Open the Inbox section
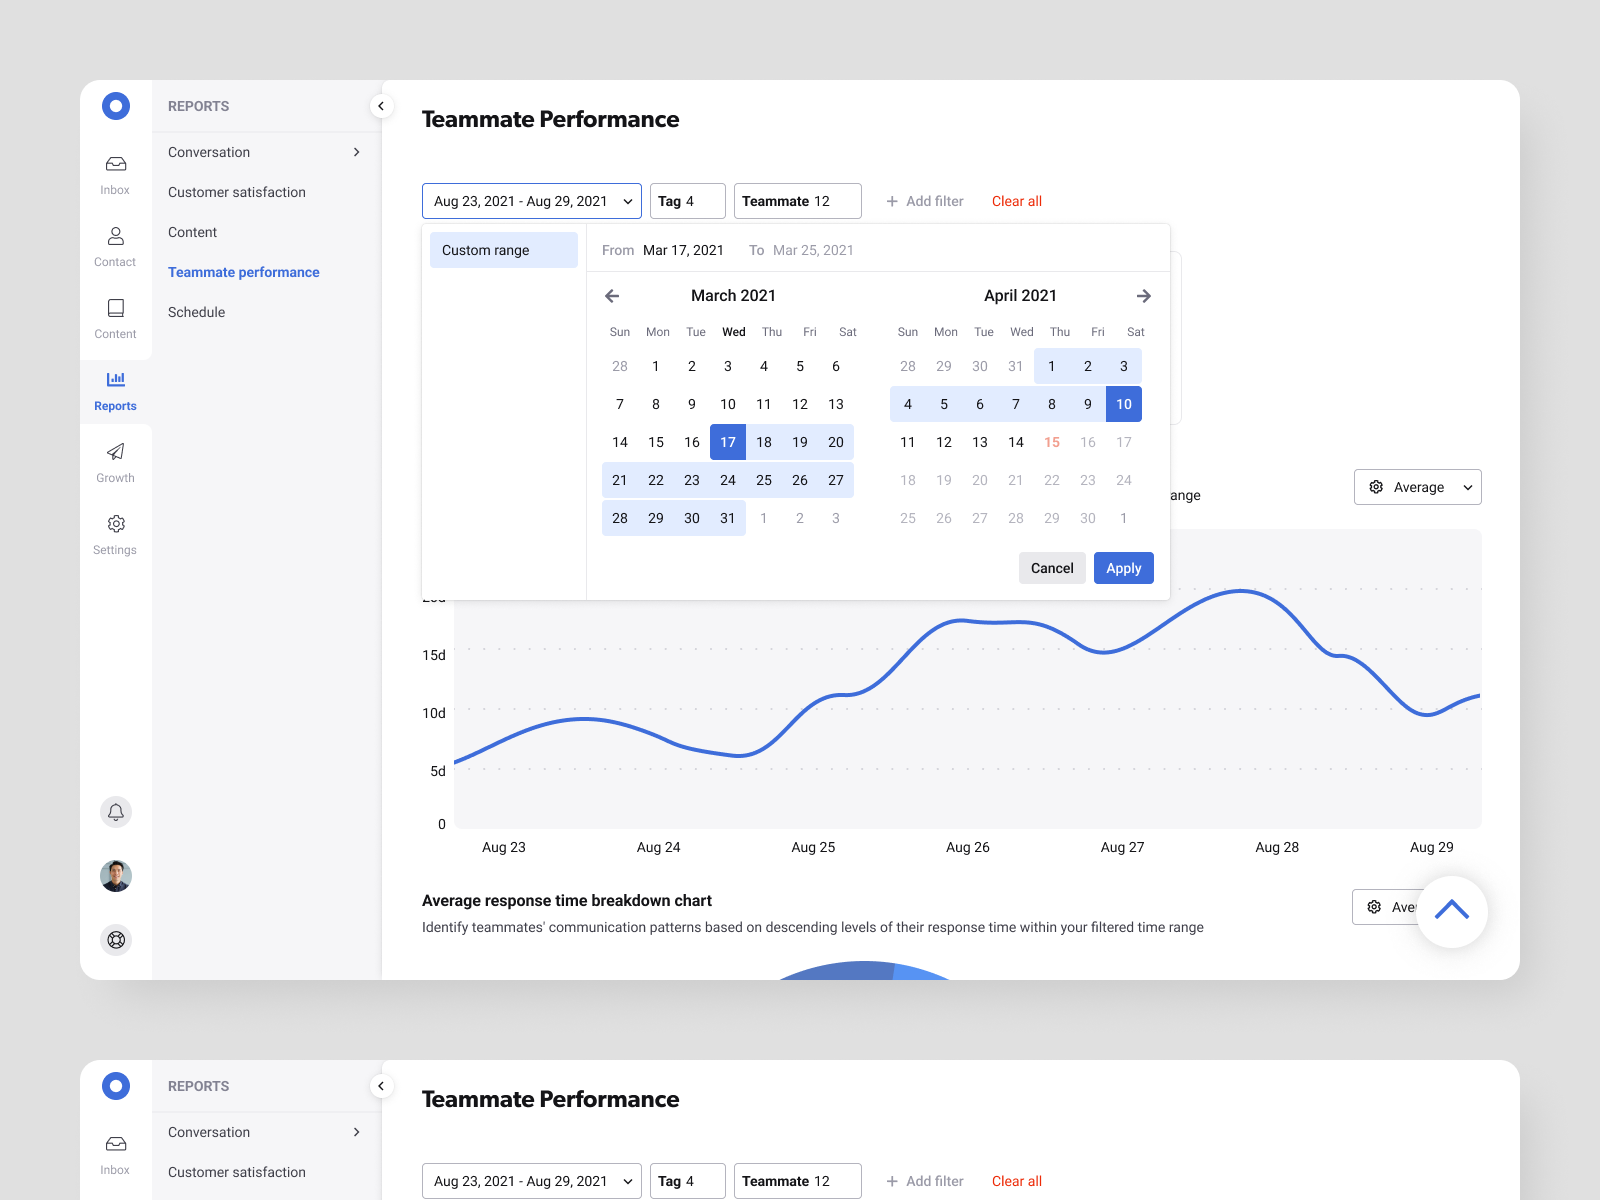This screenshot has height=1200, width=1600. [115, 173]
